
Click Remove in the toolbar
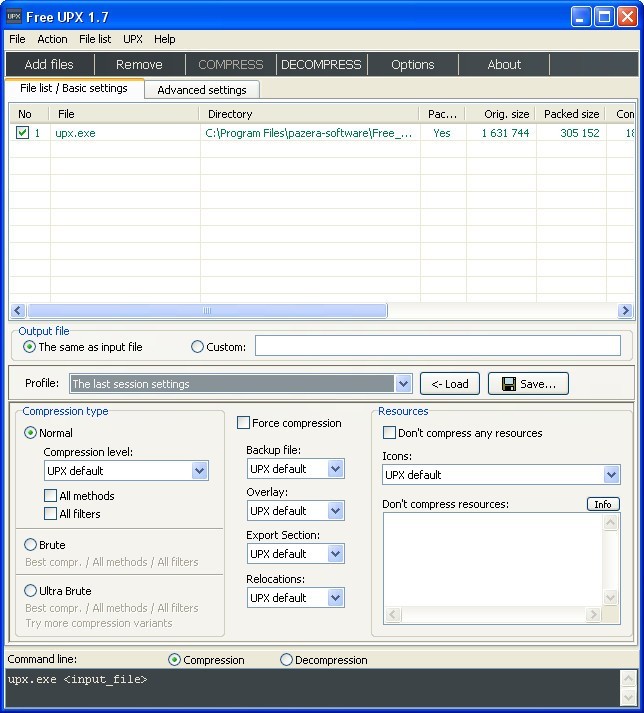pos(139,65)
